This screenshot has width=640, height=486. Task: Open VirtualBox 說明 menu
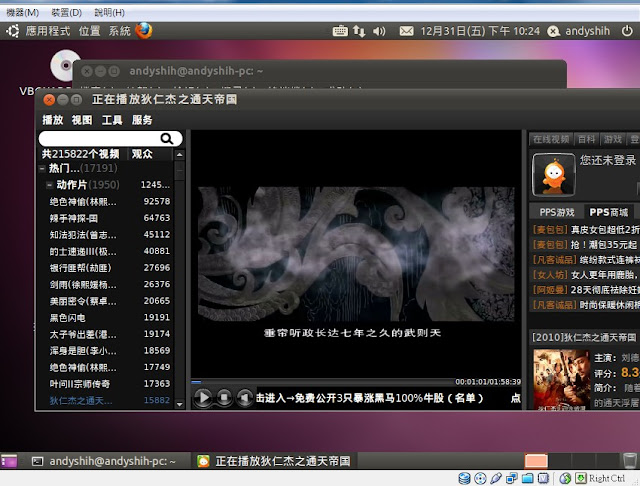click(x=109, y=13)
